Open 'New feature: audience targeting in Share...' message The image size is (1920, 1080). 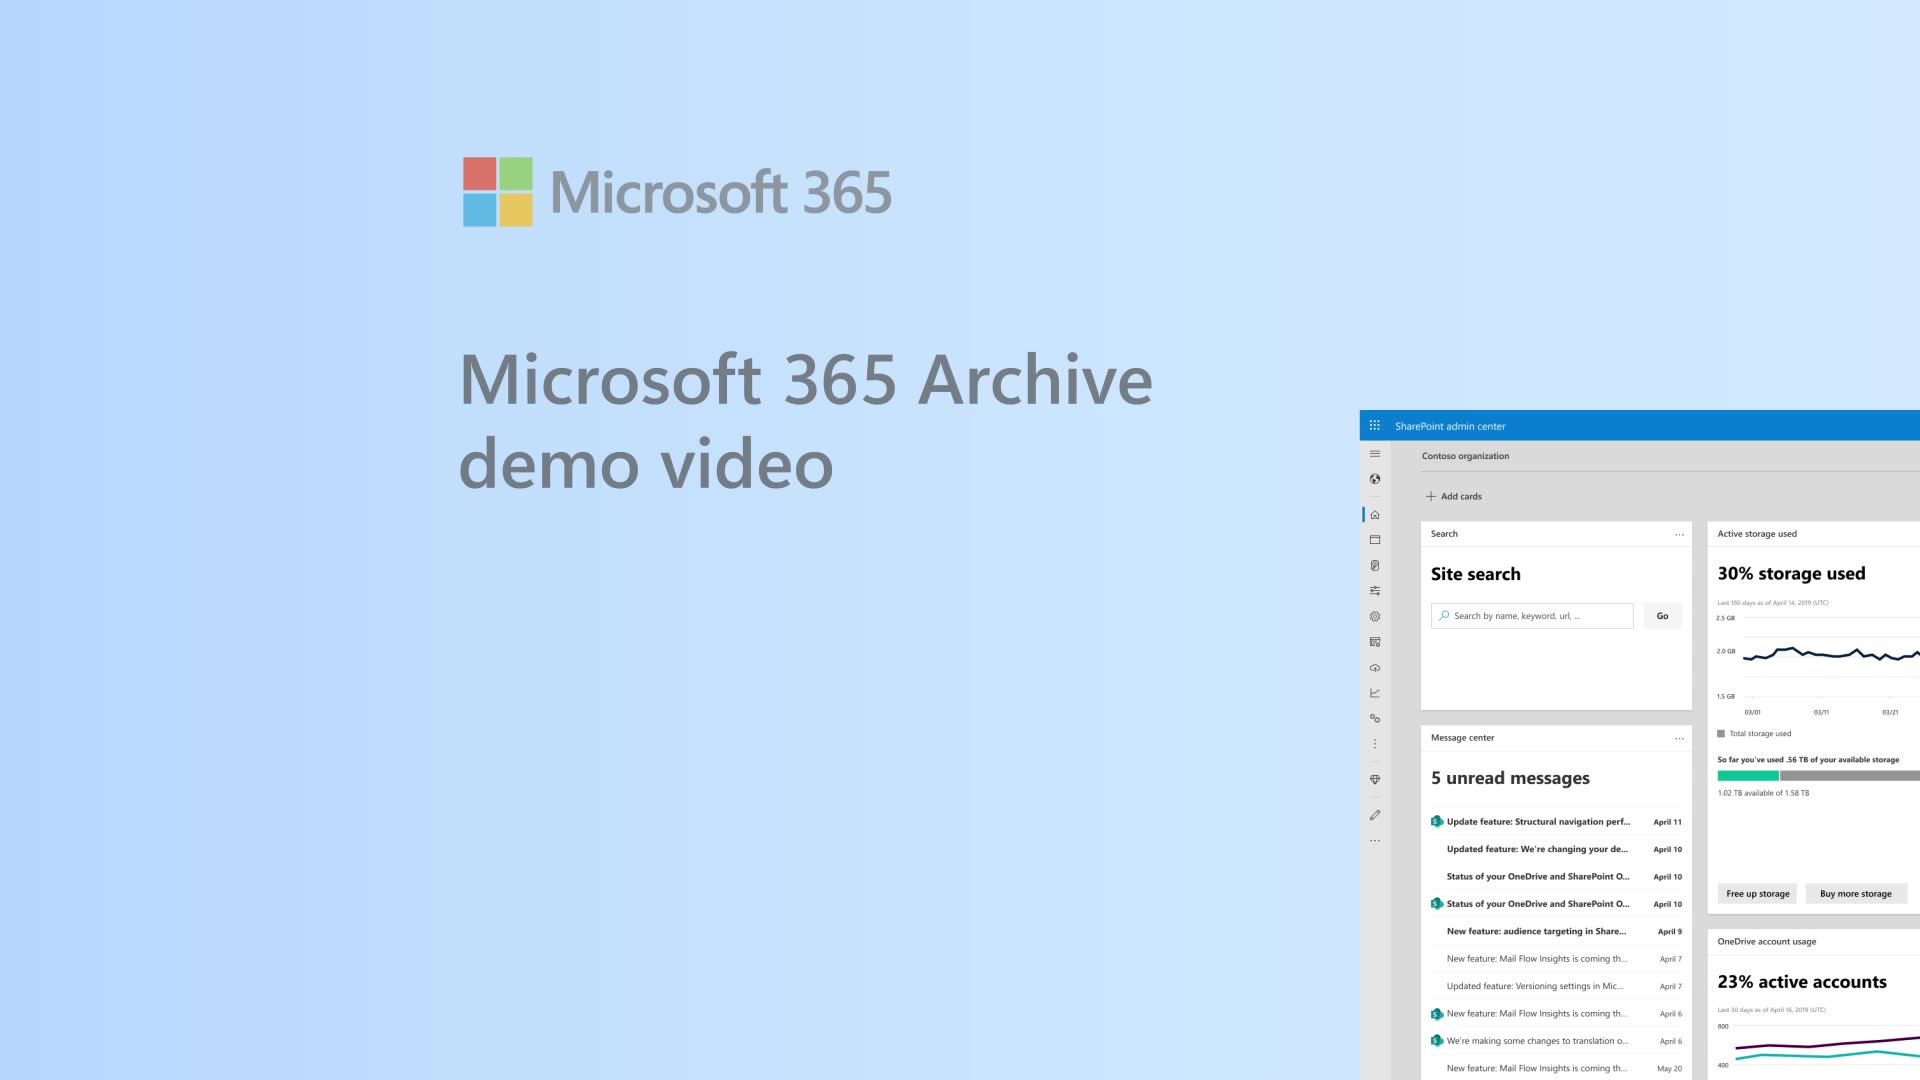click(x=1556, y=931)
